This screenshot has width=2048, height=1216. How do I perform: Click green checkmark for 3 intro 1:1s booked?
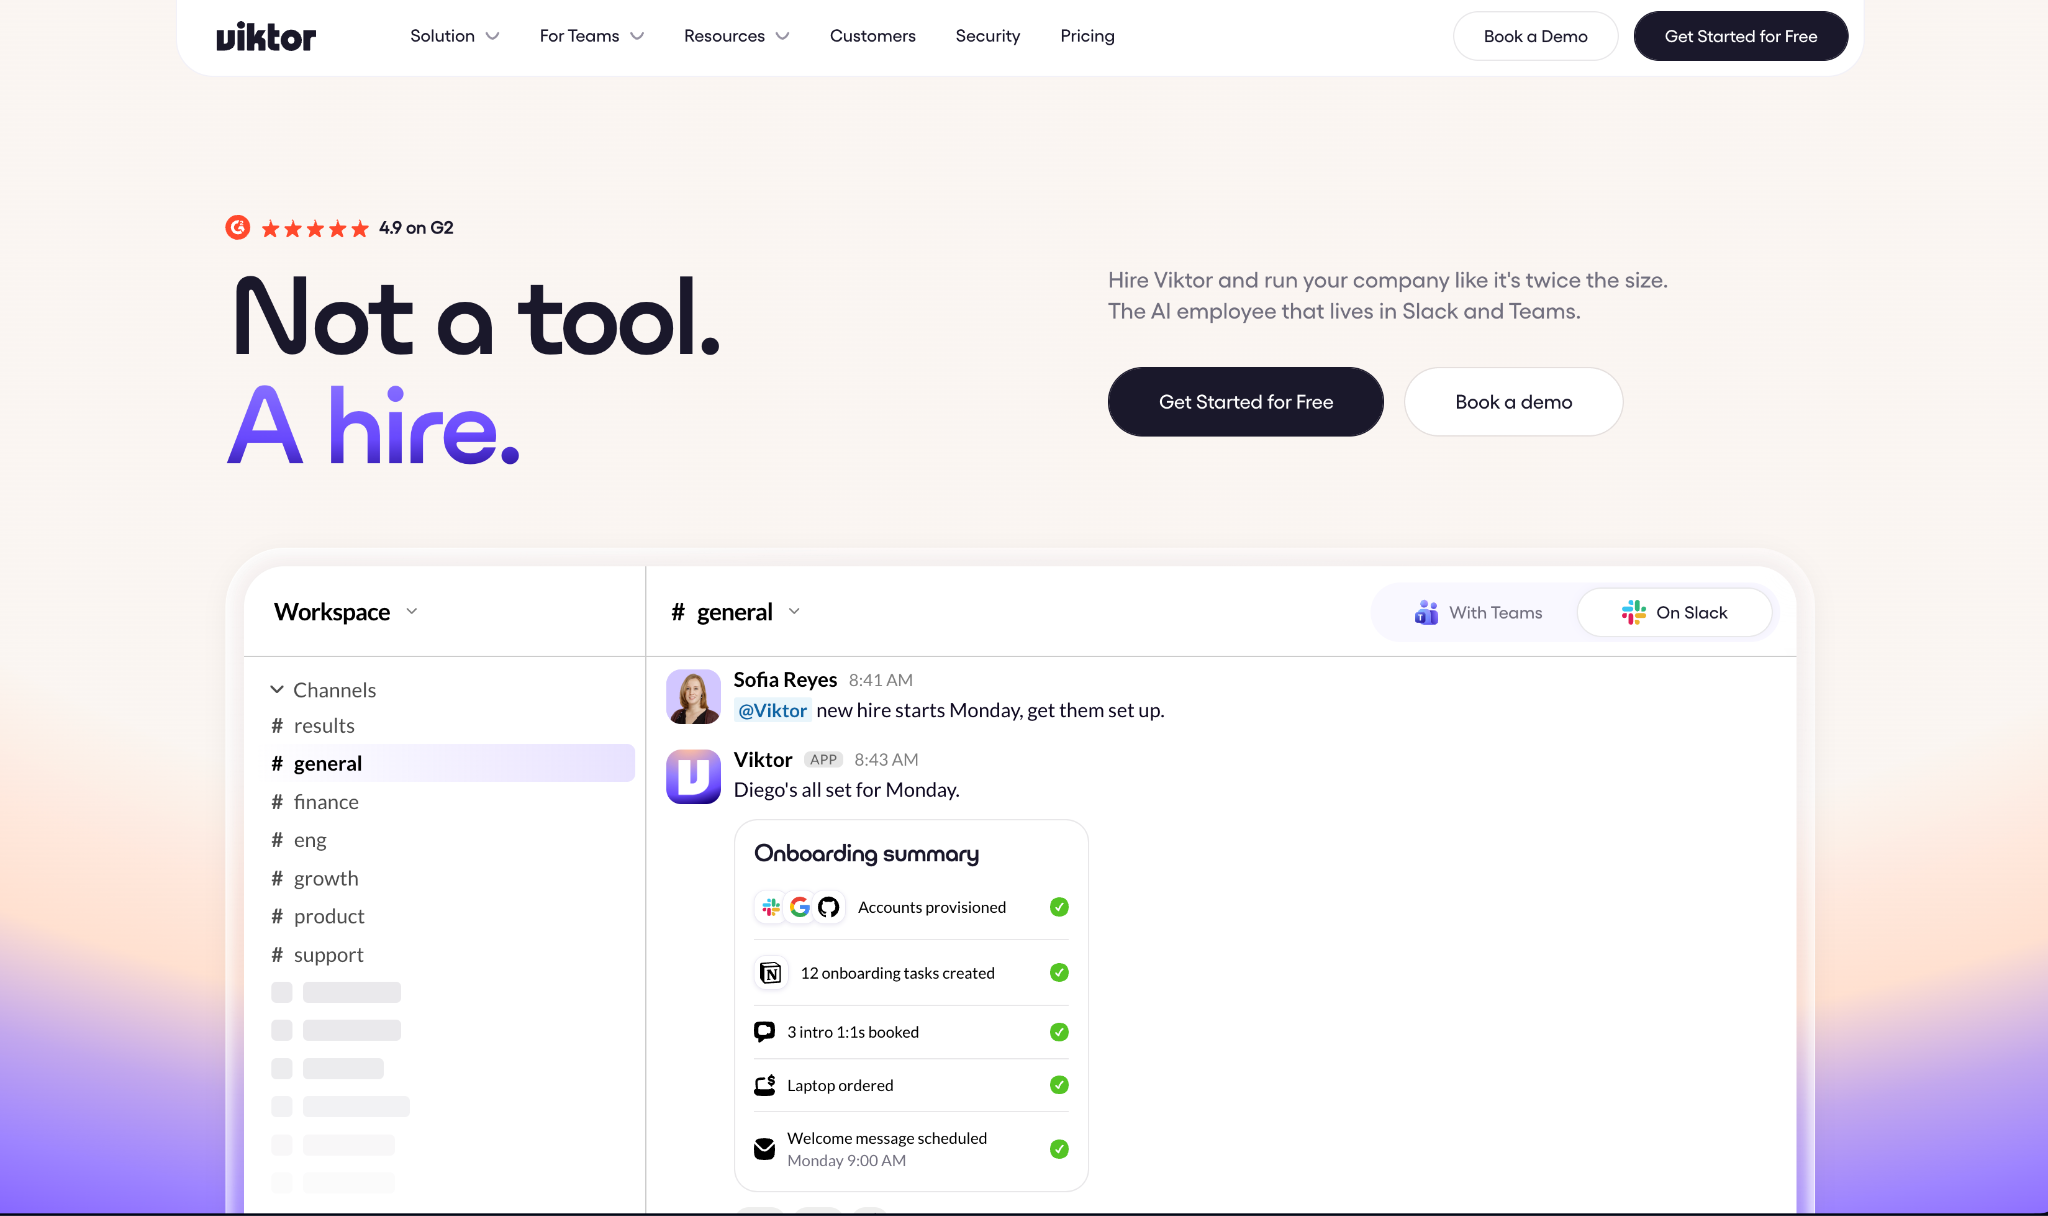pos(1059,1032)
